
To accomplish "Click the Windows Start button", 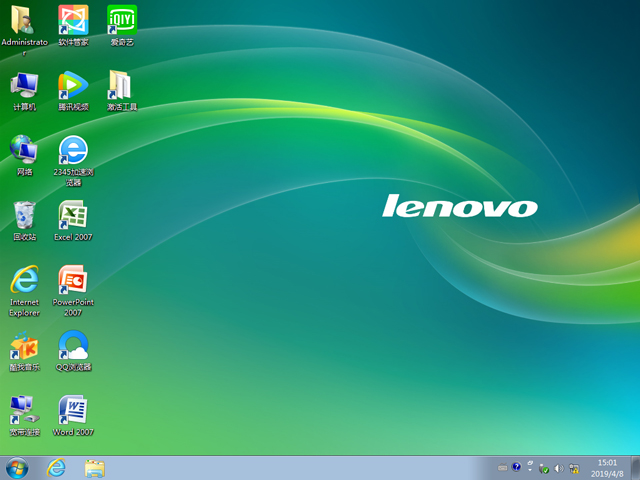I will click(17, 467).
